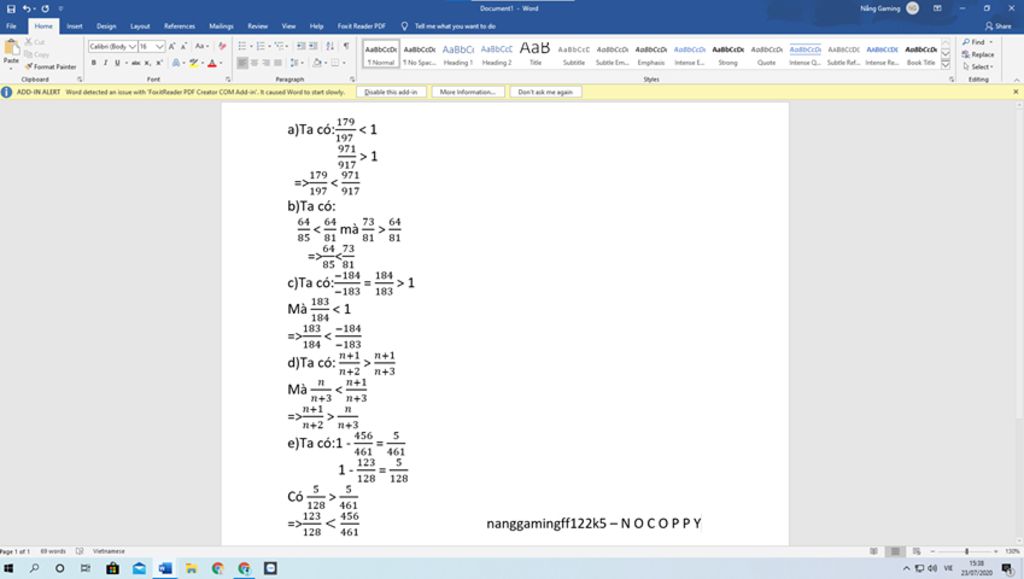Toggle bold formatting
1024x579 pixels.
[x=93, y=63]
